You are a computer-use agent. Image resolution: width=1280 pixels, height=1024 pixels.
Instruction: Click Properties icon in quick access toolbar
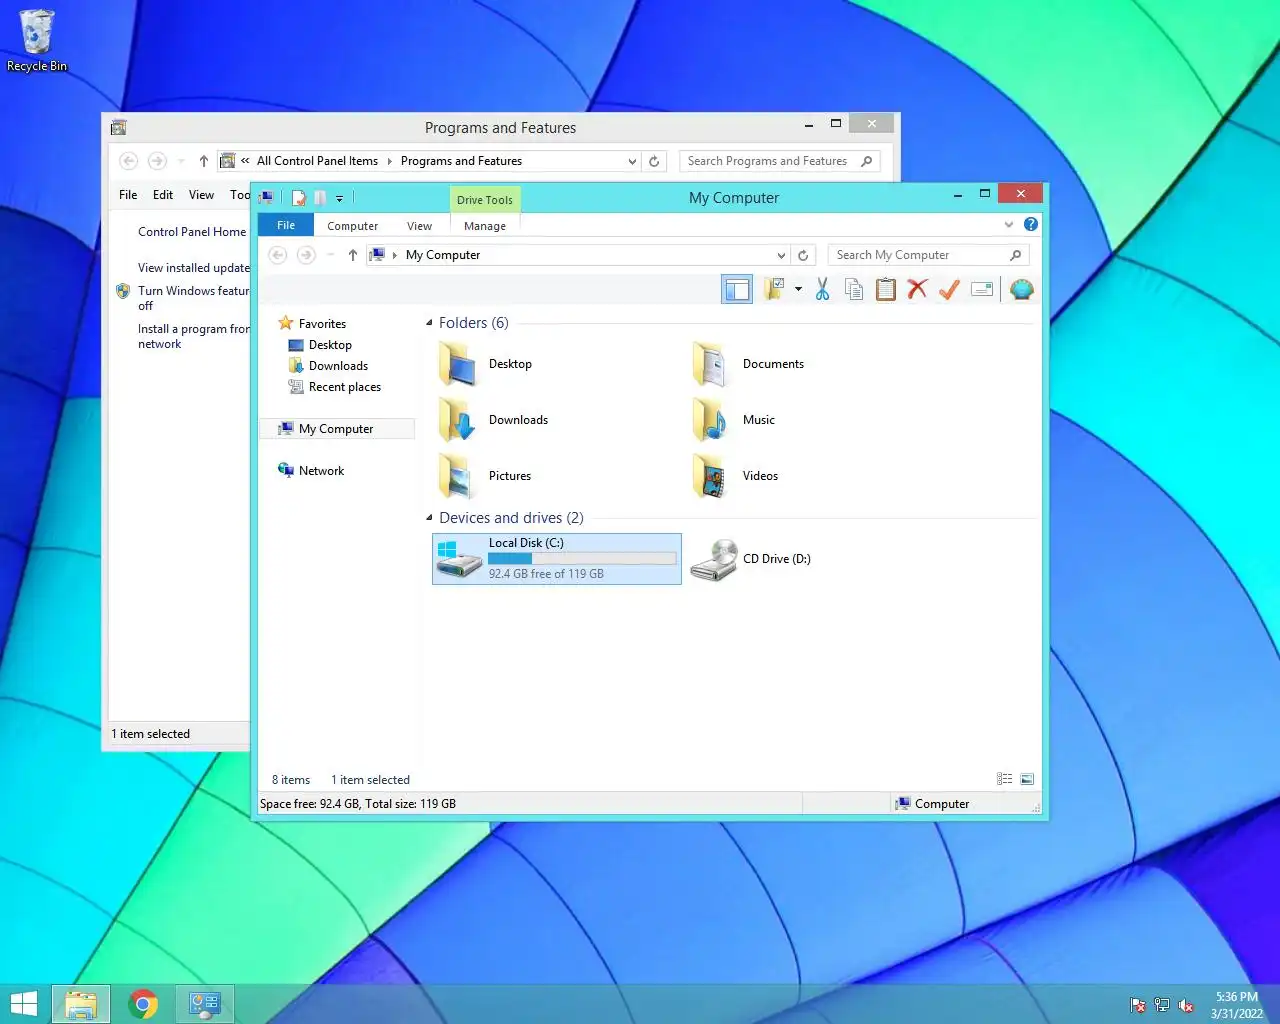(x=298, y=198)
